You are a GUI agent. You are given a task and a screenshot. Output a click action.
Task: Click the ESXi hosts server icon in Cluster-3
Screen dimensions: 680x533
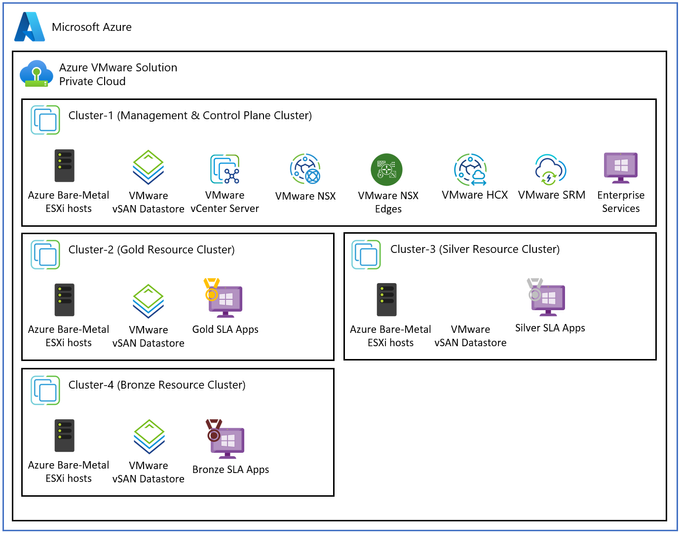pyautogui.click(x=386, y=300)
